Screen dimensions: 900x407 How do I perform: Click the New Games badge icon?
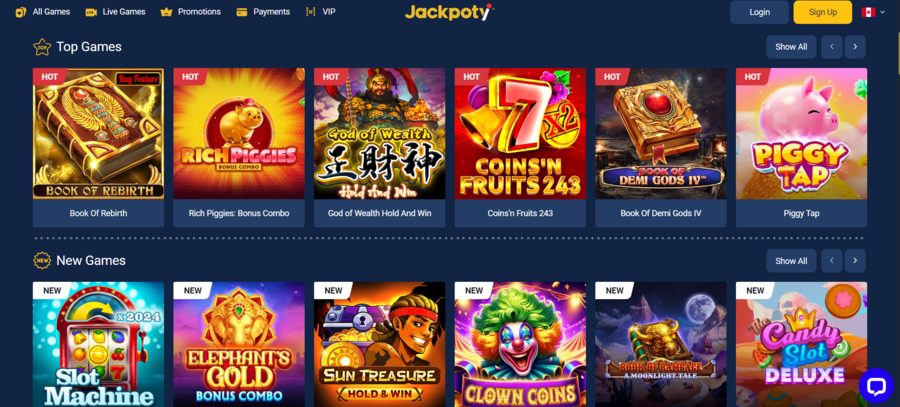[x=42, y=261]
